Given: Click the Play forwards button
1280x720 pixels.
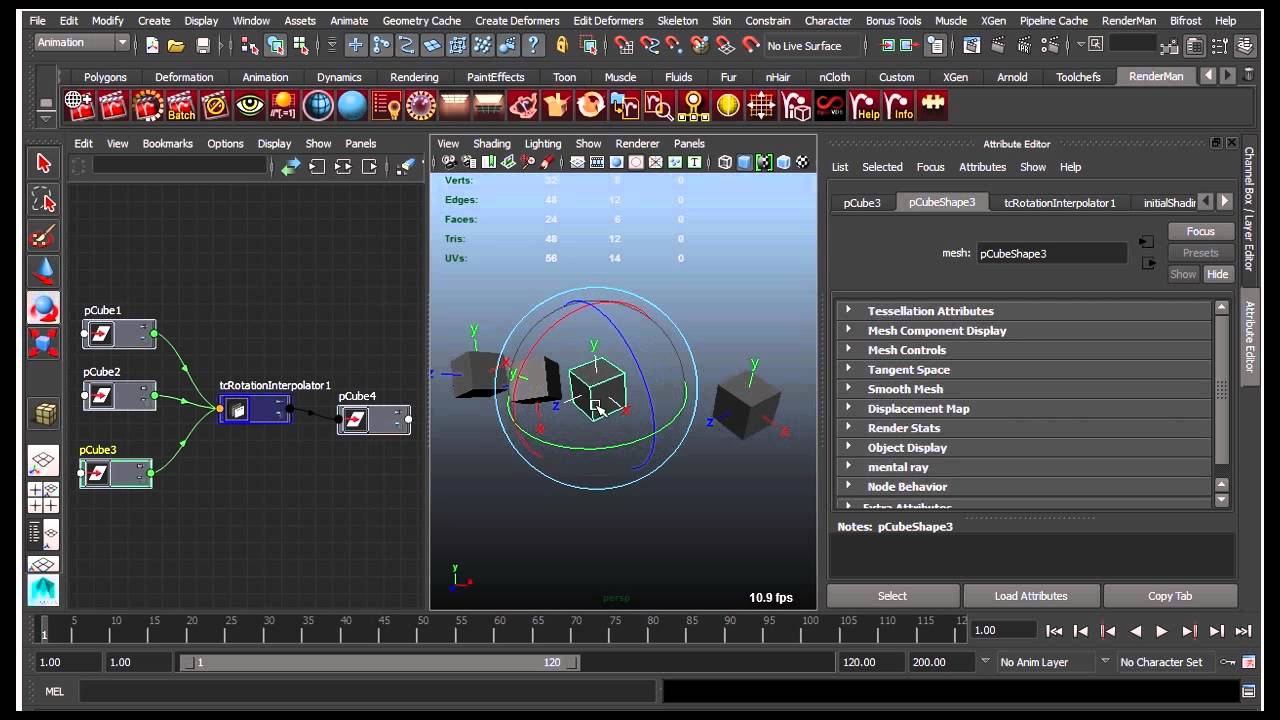Looking at the screenshot, I should click(x=1162, y=631).
